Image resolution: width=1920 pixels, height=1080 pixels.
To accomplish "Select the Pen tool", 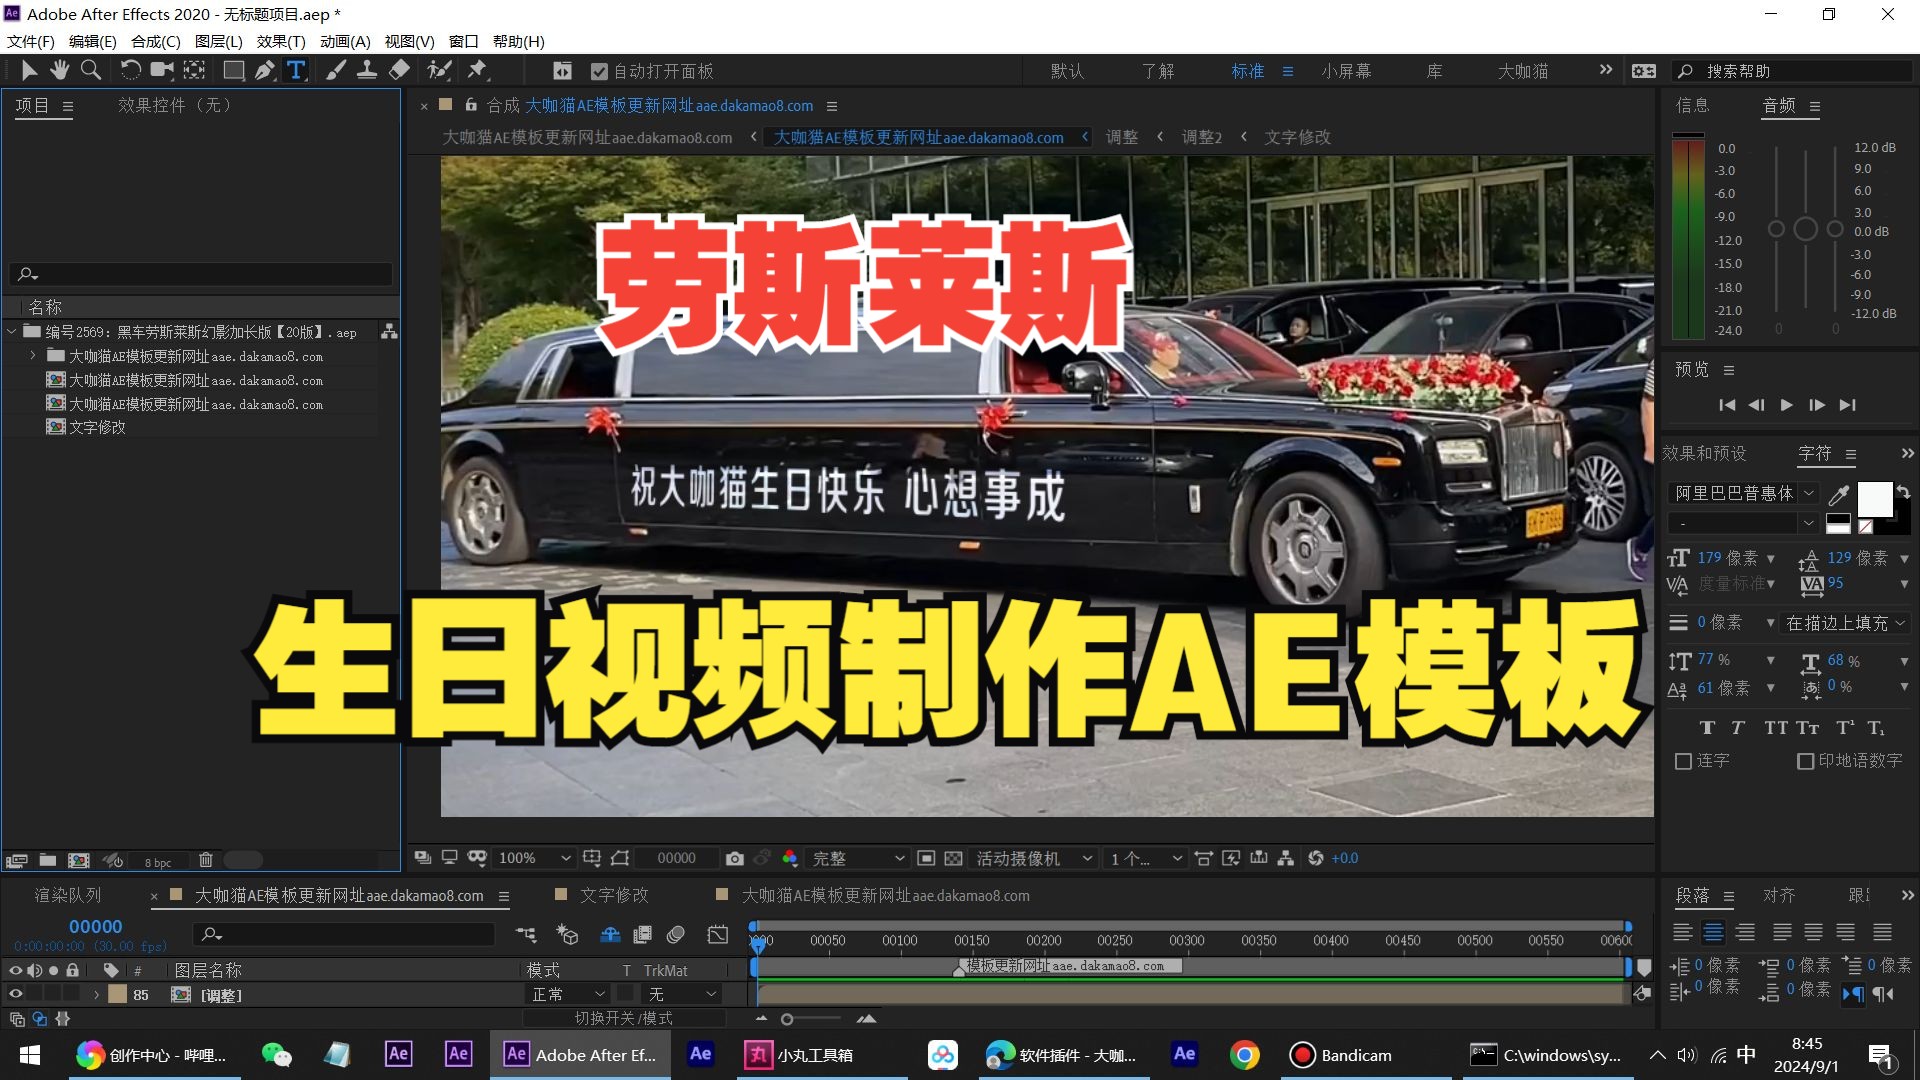I will pyautogui.click(x=264, y=70).
